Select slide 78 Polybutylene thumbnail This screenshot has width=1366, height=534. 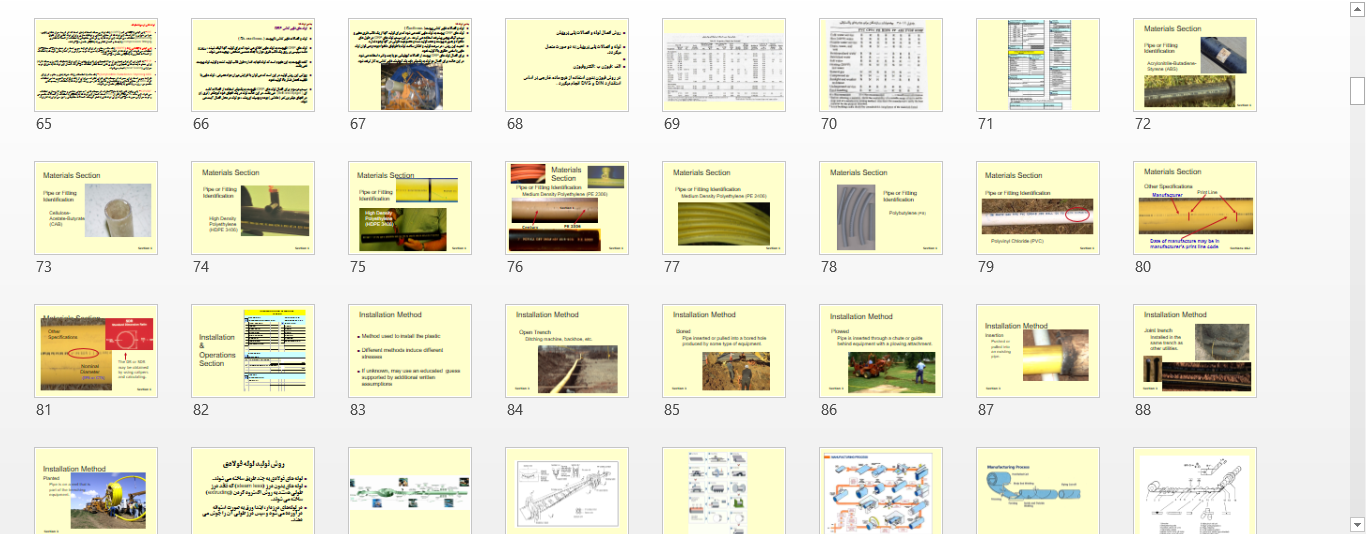pyautogui.click(x=881, y=208)
